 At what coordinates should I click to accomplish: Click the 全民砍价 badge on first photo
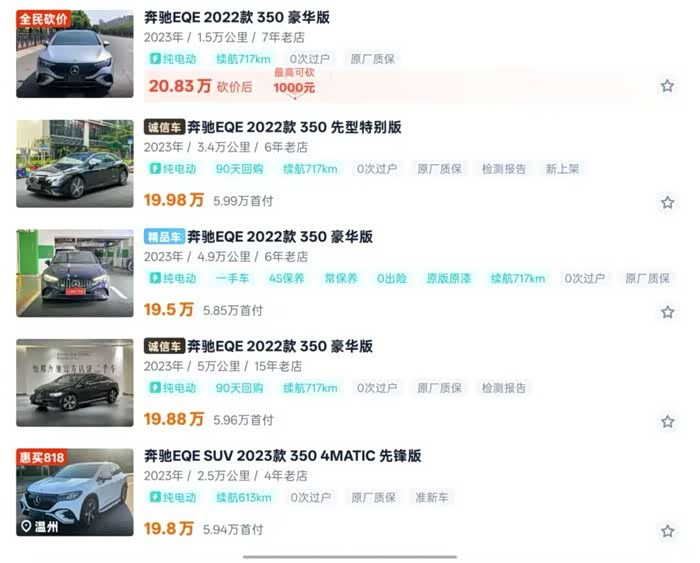click(x=43, y=19)
